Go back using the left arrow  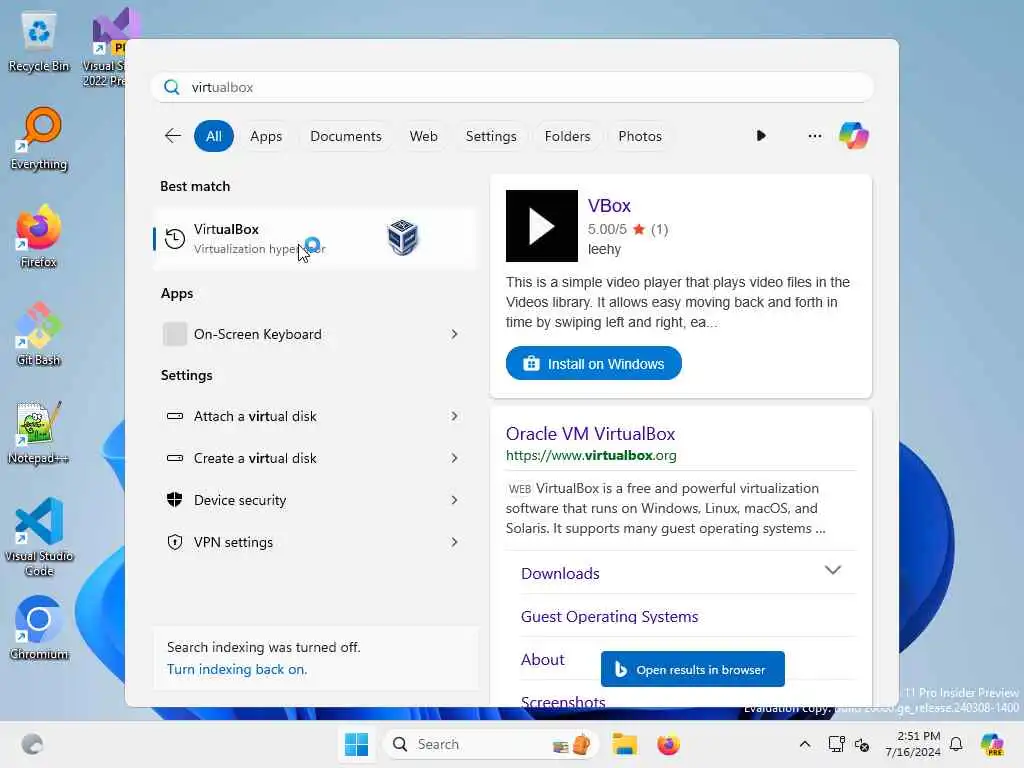point(172,136)
